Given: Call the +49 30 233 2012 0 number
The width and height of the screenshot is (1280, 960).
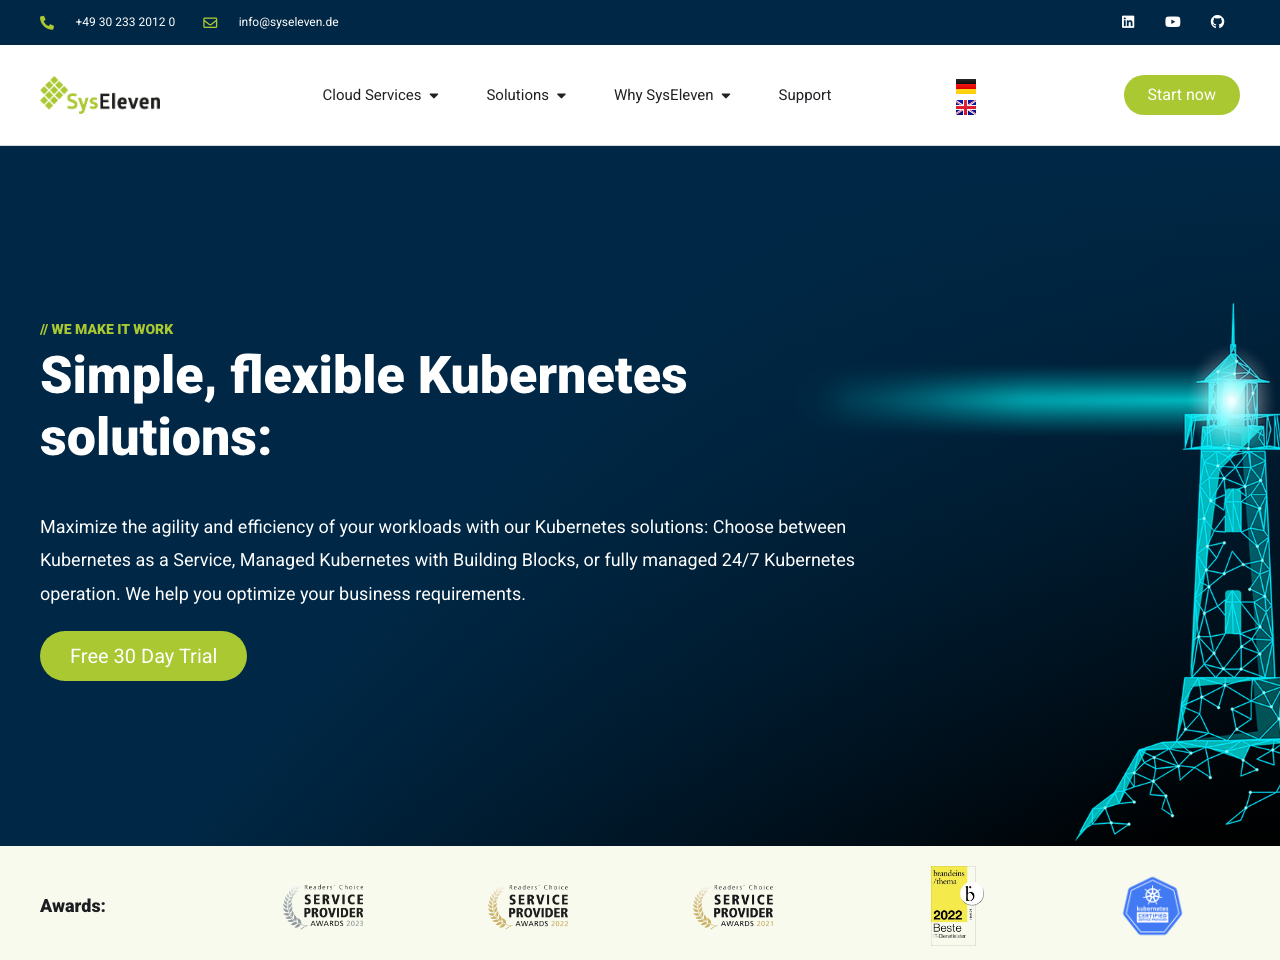Looking at the screenshot, I should tap(124, 21).
